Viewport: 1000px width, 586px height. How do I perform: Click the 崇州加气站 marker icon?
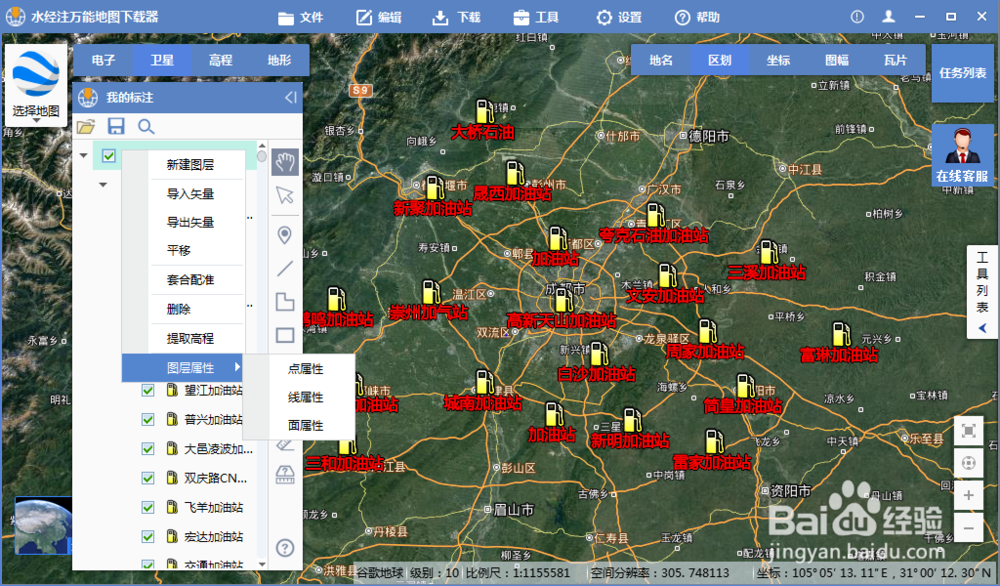(x=431, y=292)
